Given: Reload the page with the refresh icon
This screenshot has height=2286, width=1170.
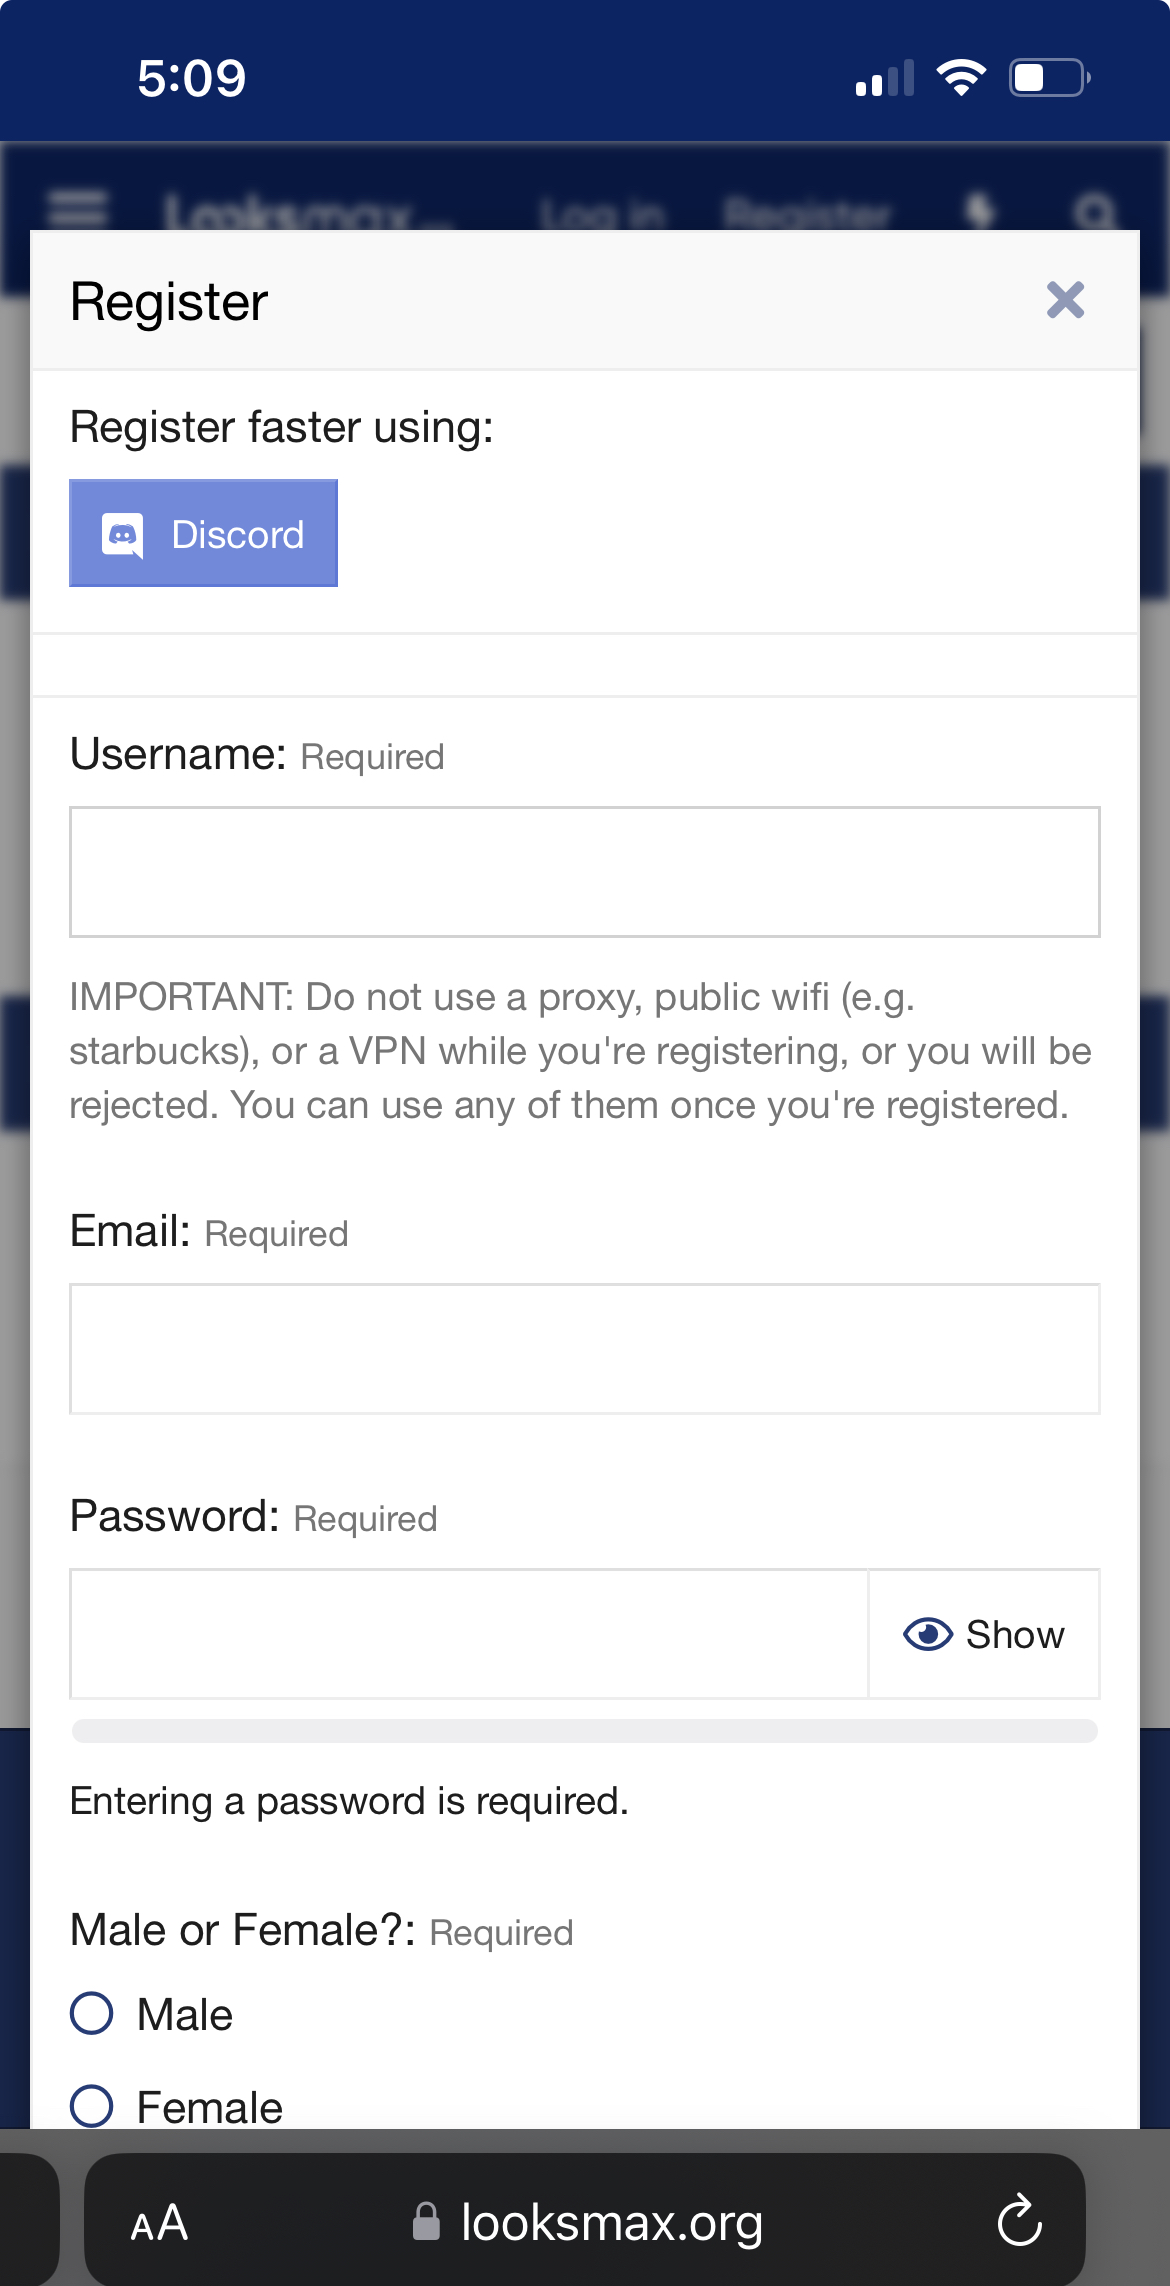Looking at the screenshot, I should click(x=1020, y=2221).
